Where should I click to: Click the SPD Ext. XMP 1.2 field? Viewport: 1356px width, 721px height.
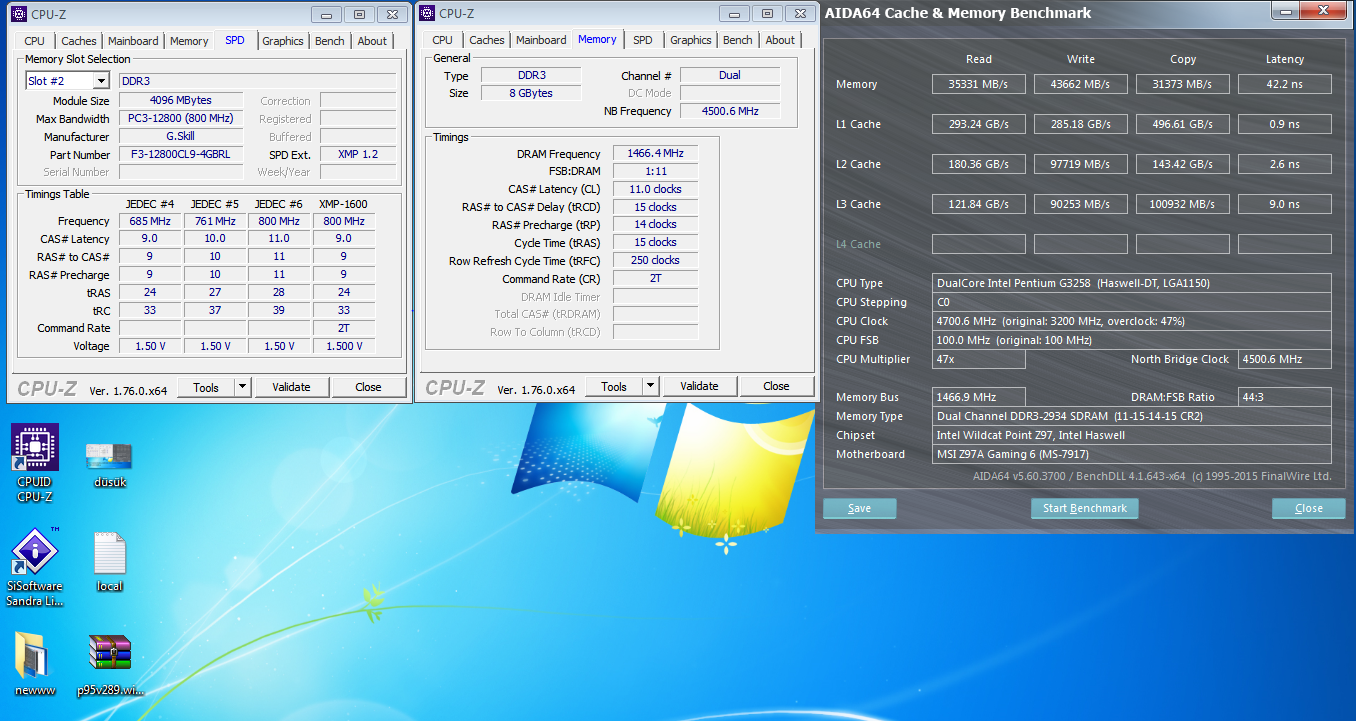coord(358,155)
